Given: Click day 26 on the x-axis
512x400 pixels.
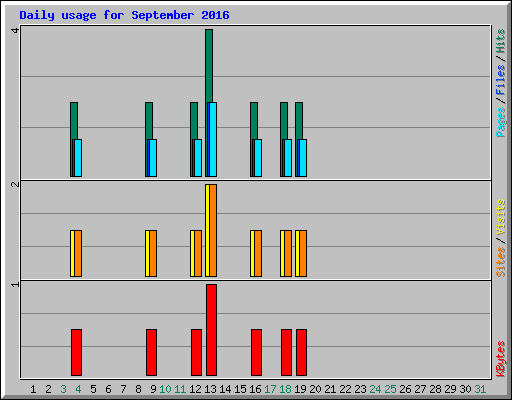Looking at the screenshot, I should click(x=405, y=389).
